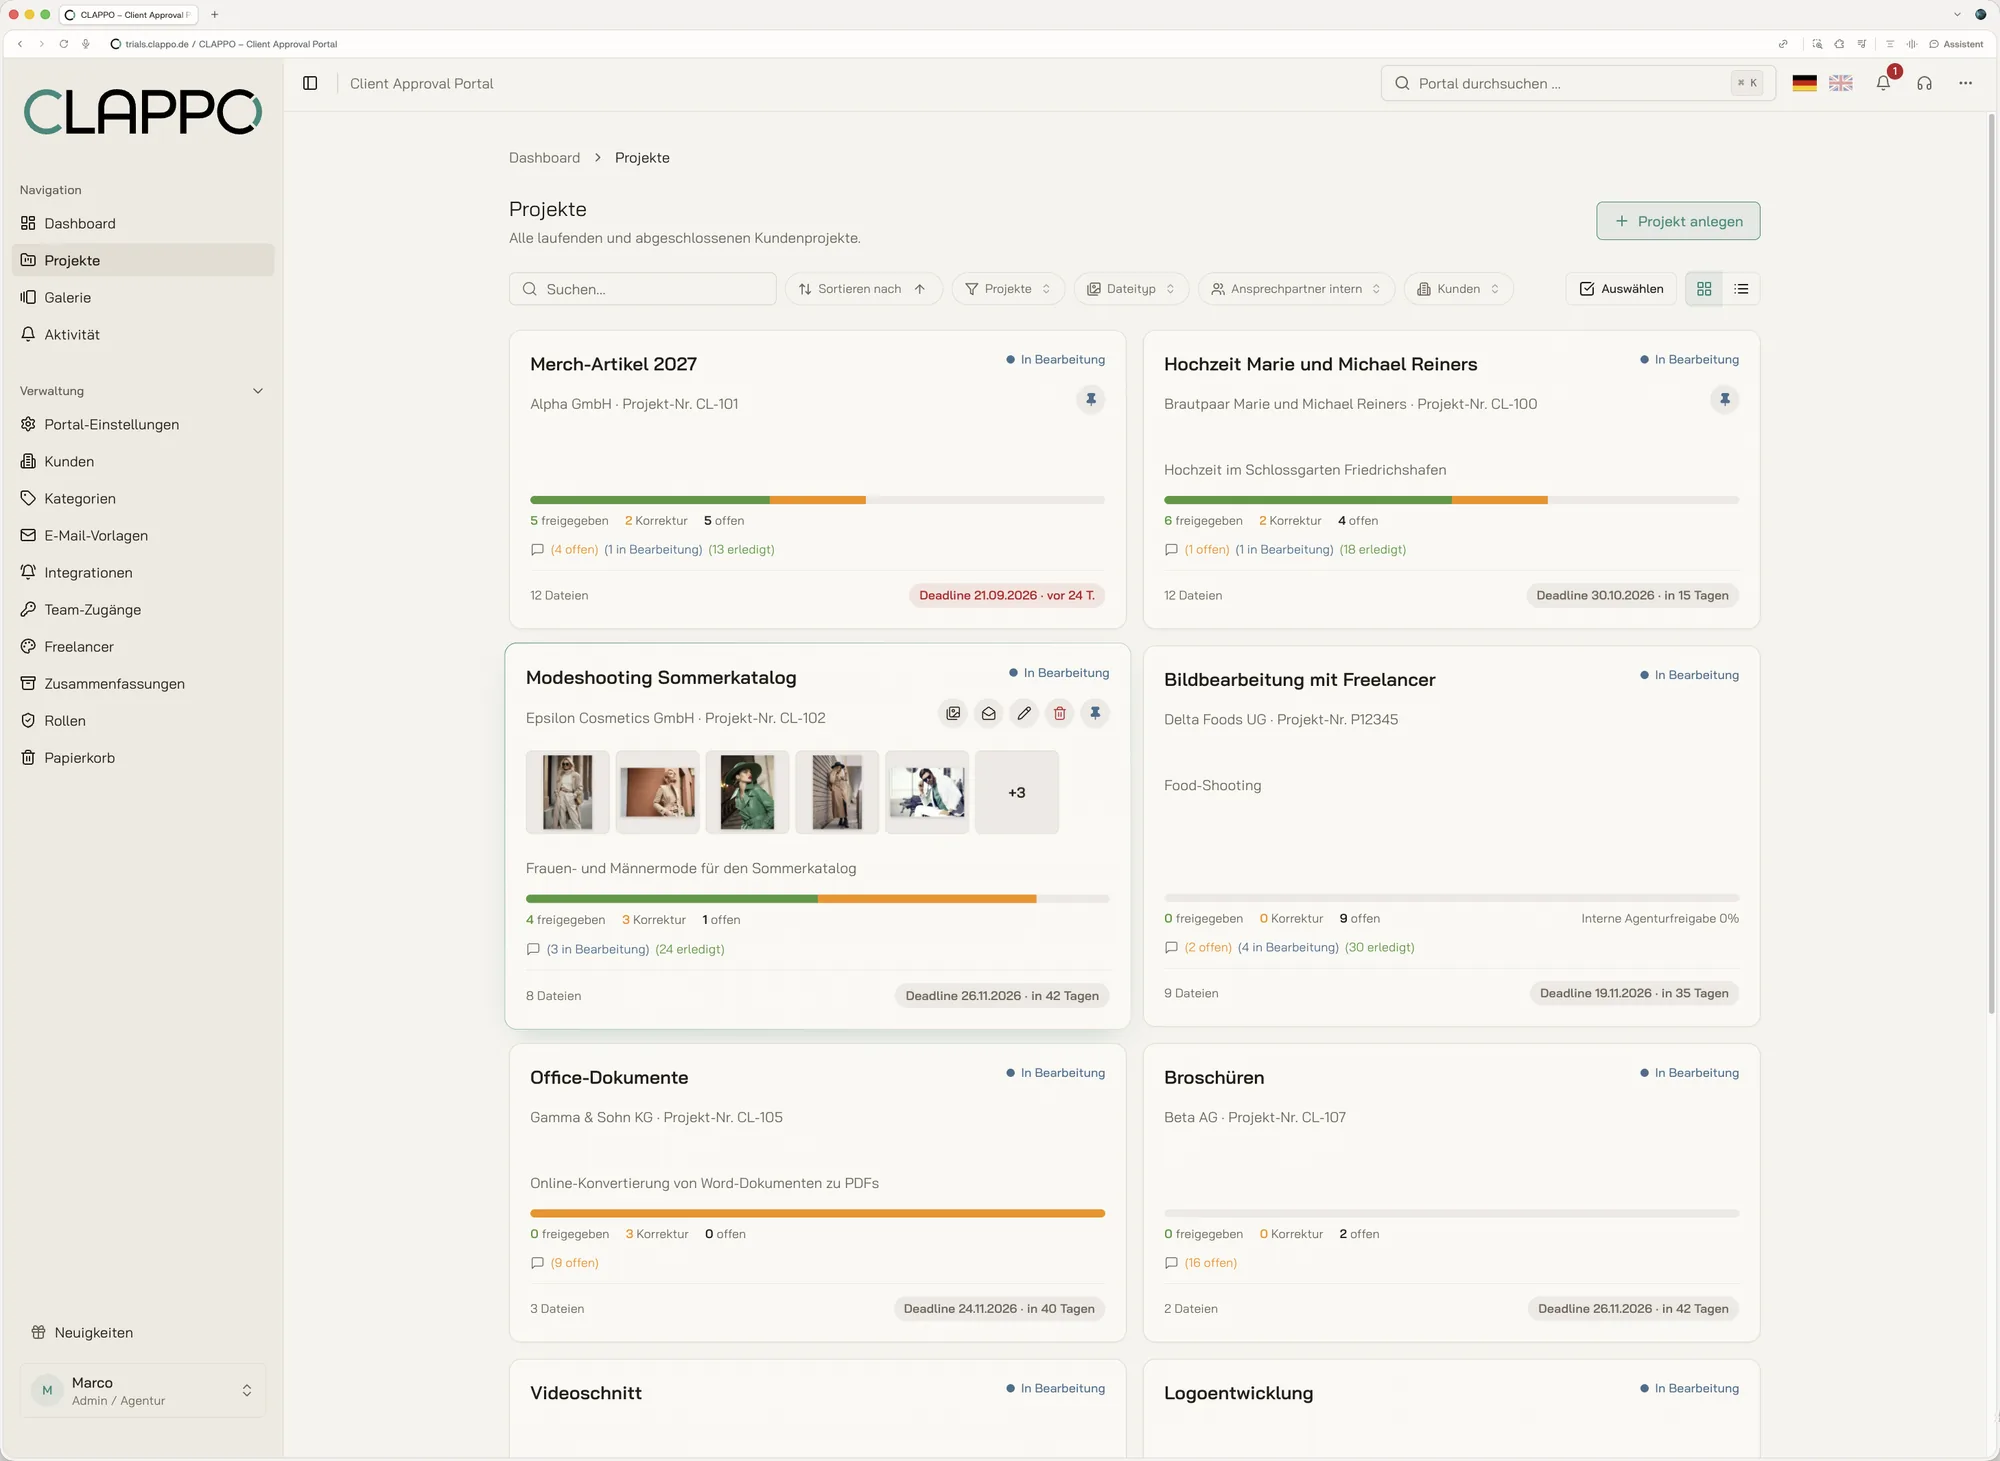Toggle sort direction arrow in Sortieren nach
This screenshot has height=1461, width=2000.
click(920, 289)
